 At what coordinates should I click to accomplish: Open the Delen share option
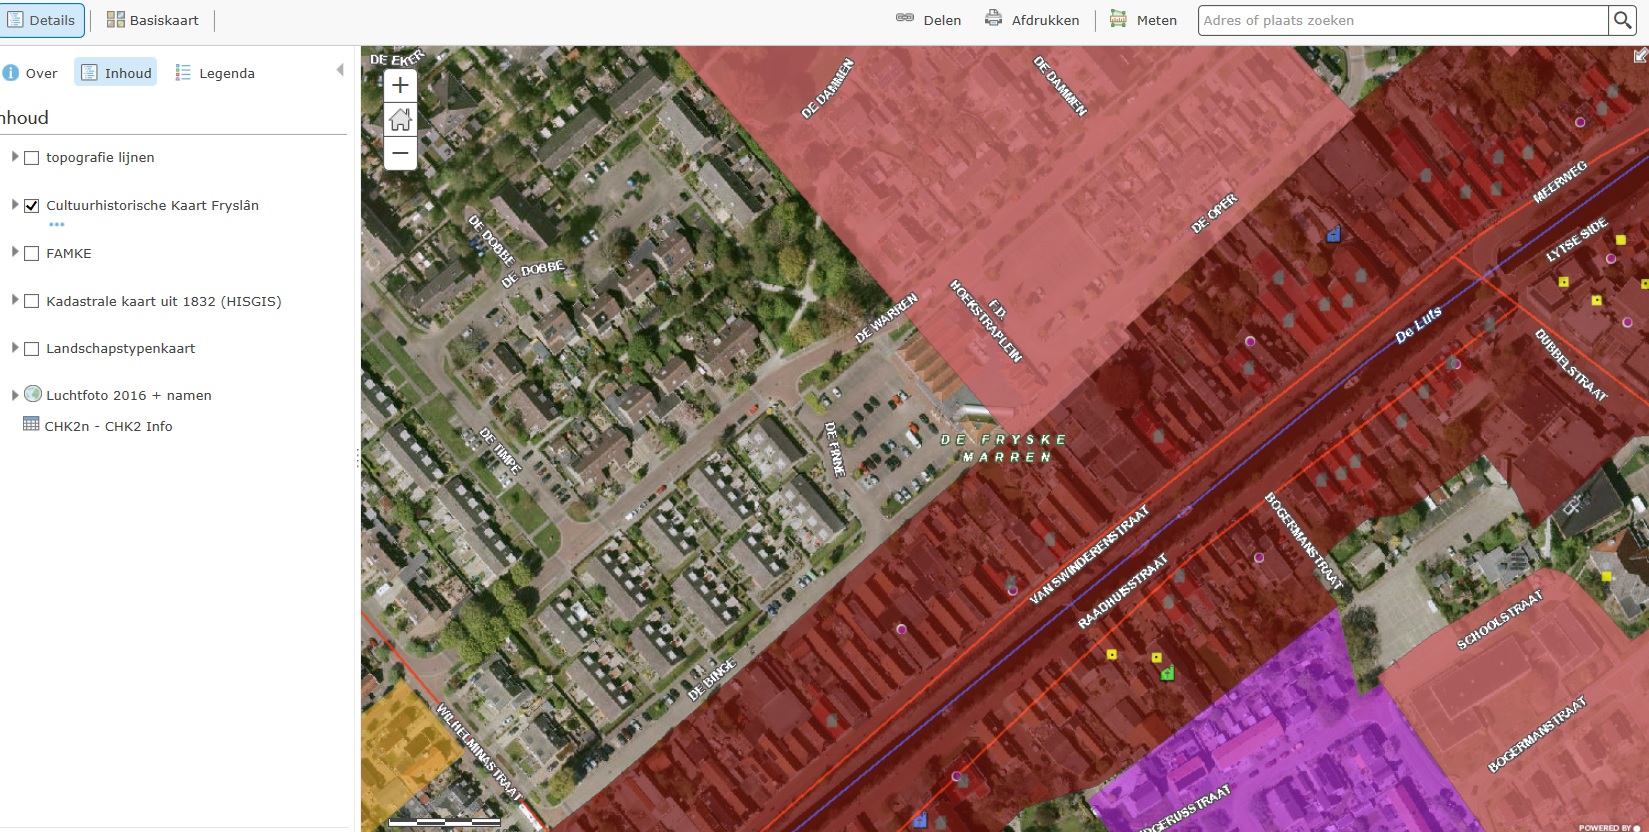928,20
